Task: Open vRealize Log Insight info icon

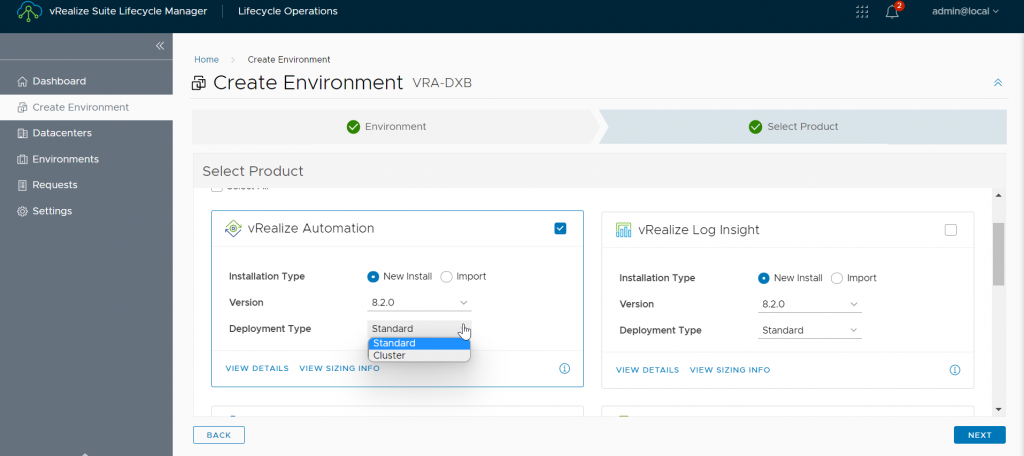Action: (x=955, y=370)
